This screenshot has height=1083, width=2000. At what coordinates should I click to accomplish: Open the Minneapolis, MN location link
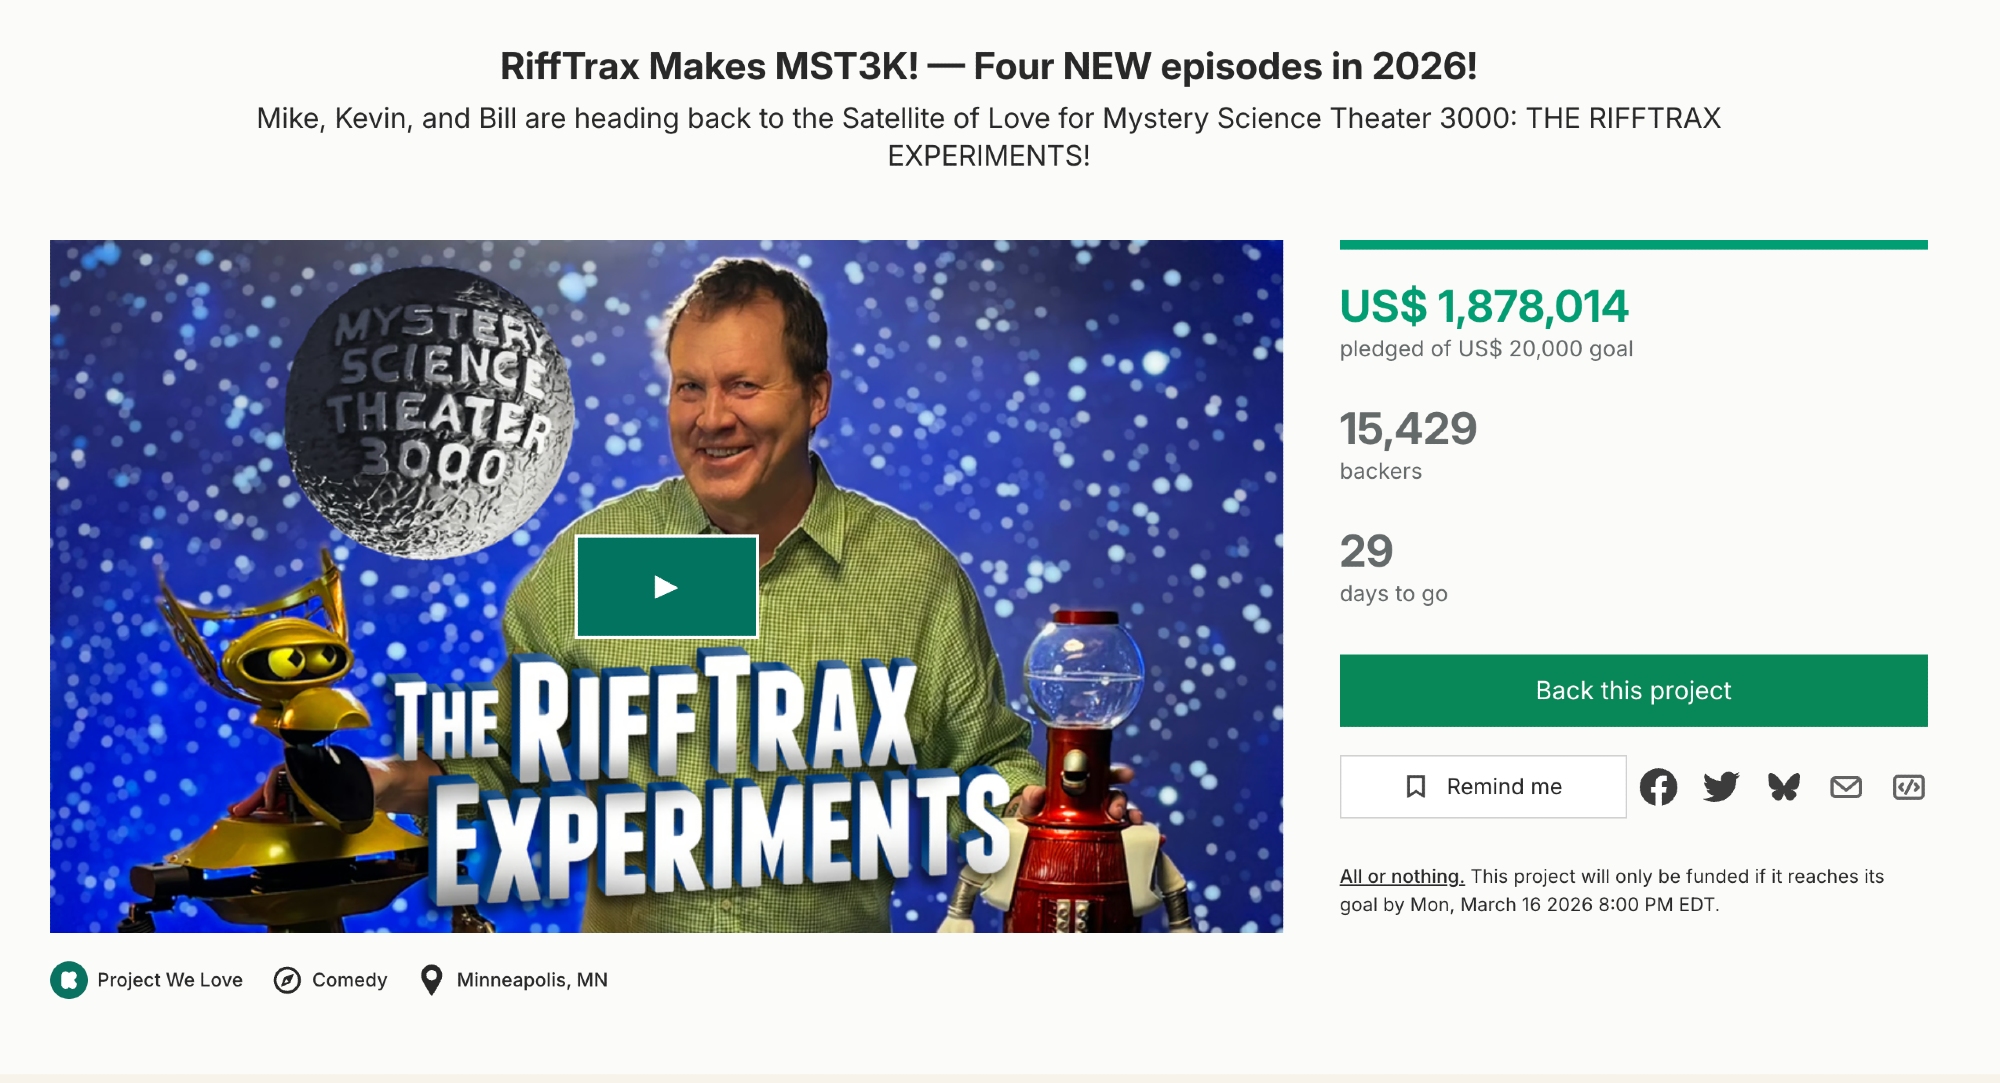point(532,980)
